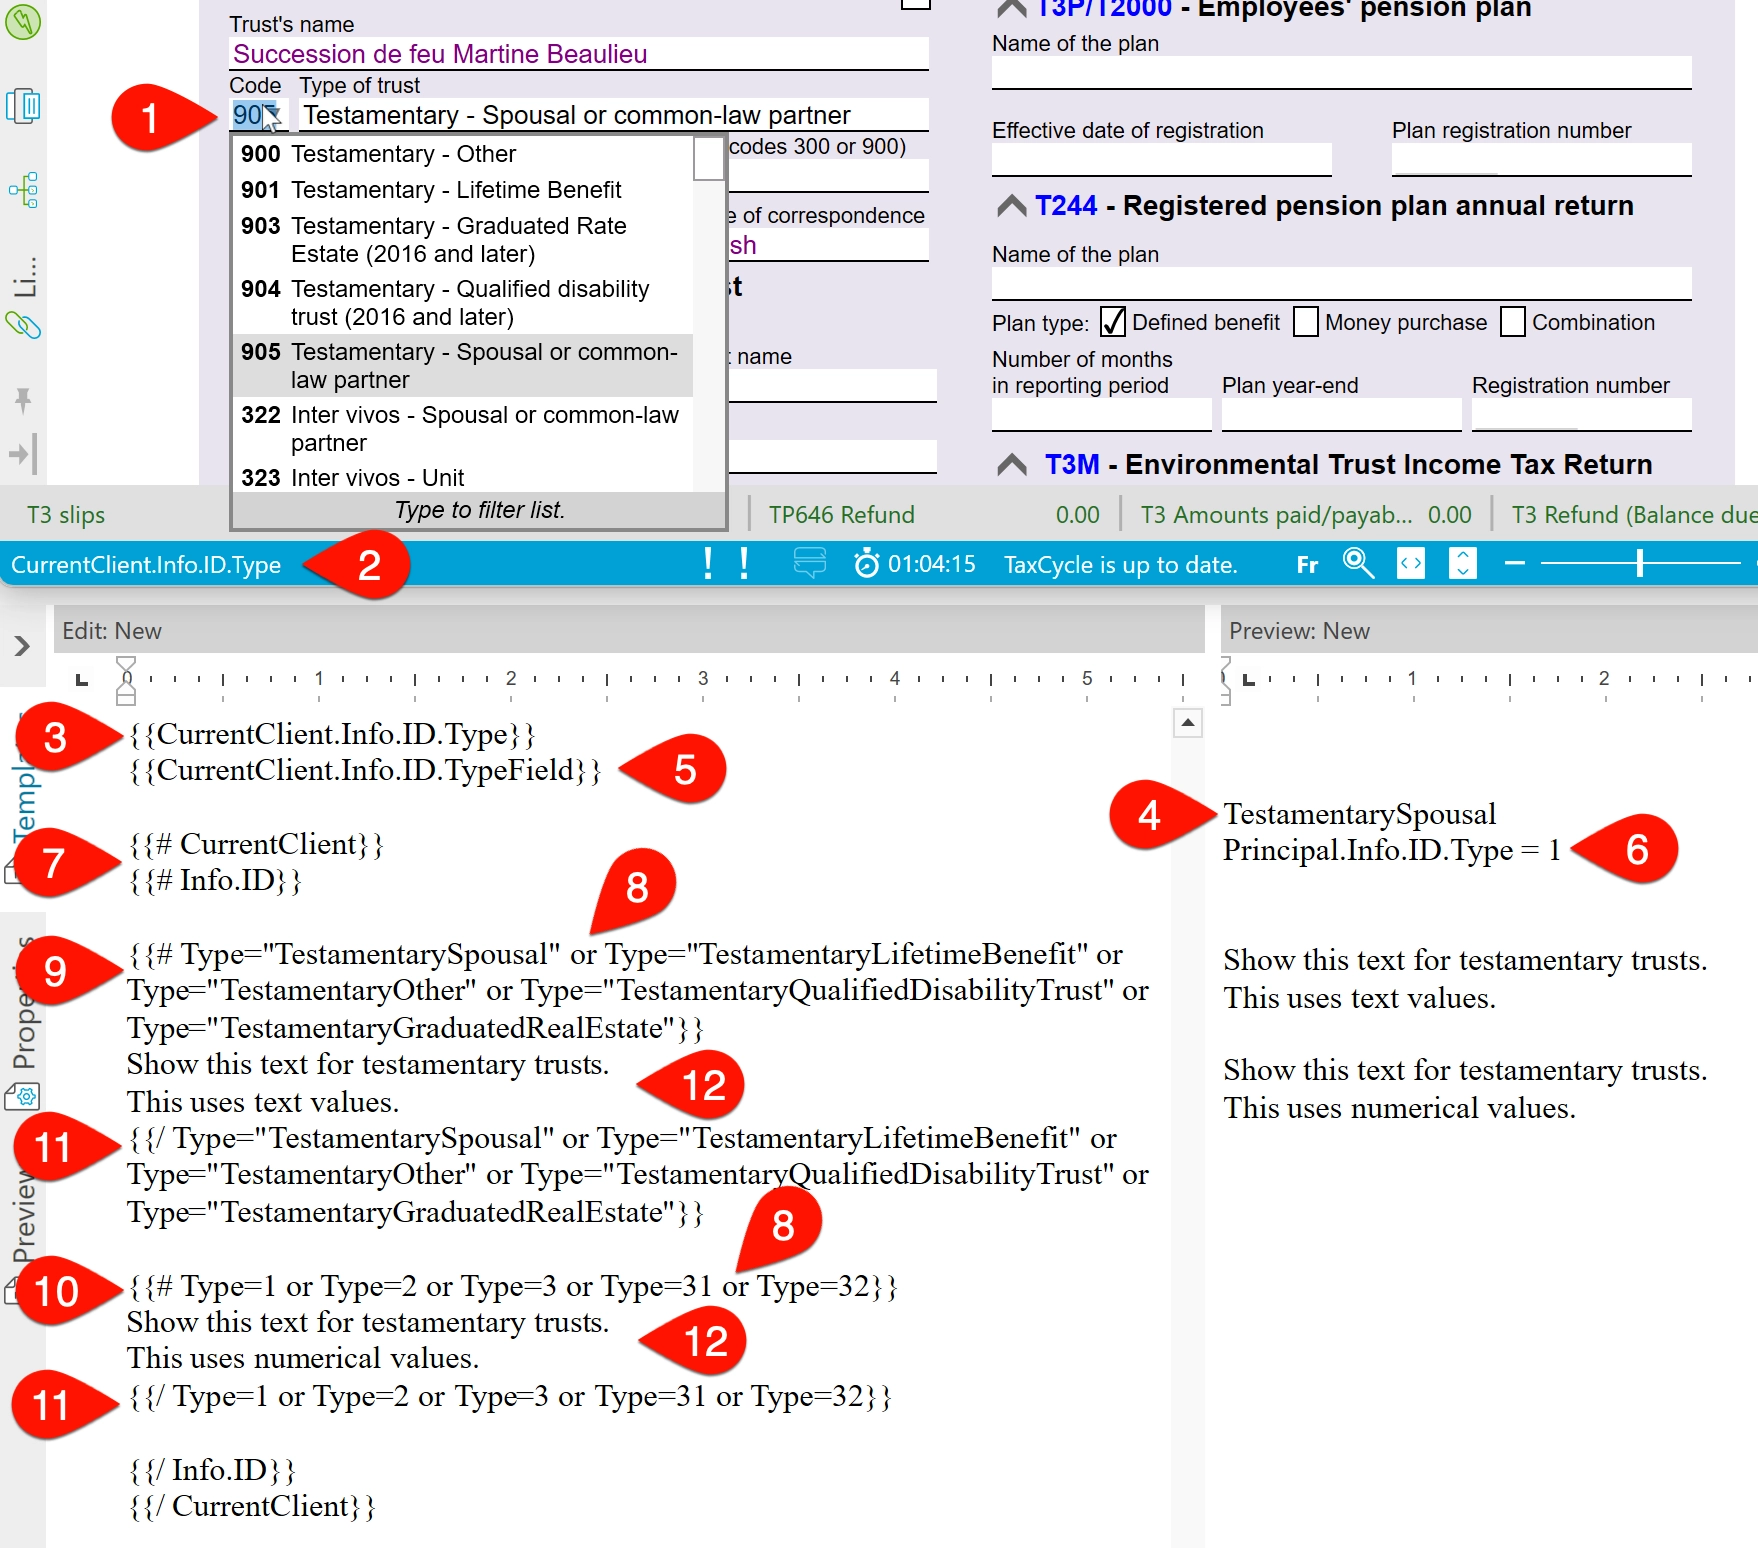Select 901 Testamentary - Lifetime Benefit
This screenshot has width=1758, height=1548.
tap(462, 190)
